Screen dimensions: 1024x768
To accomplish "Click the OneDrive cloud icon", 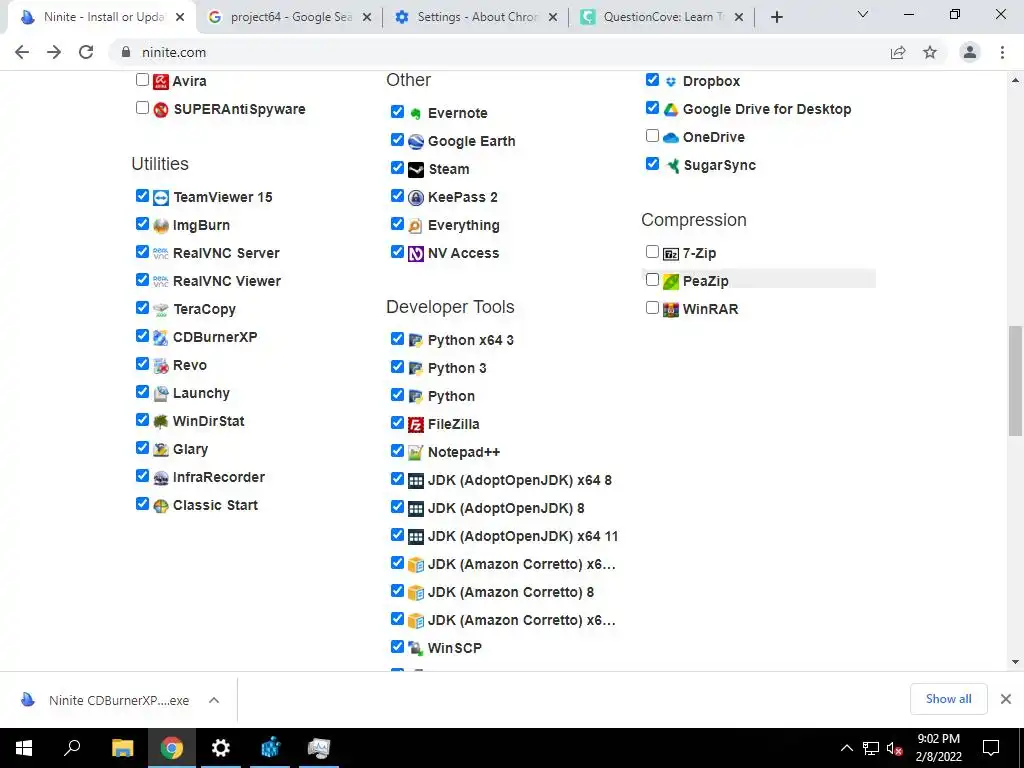I will 671,138.
